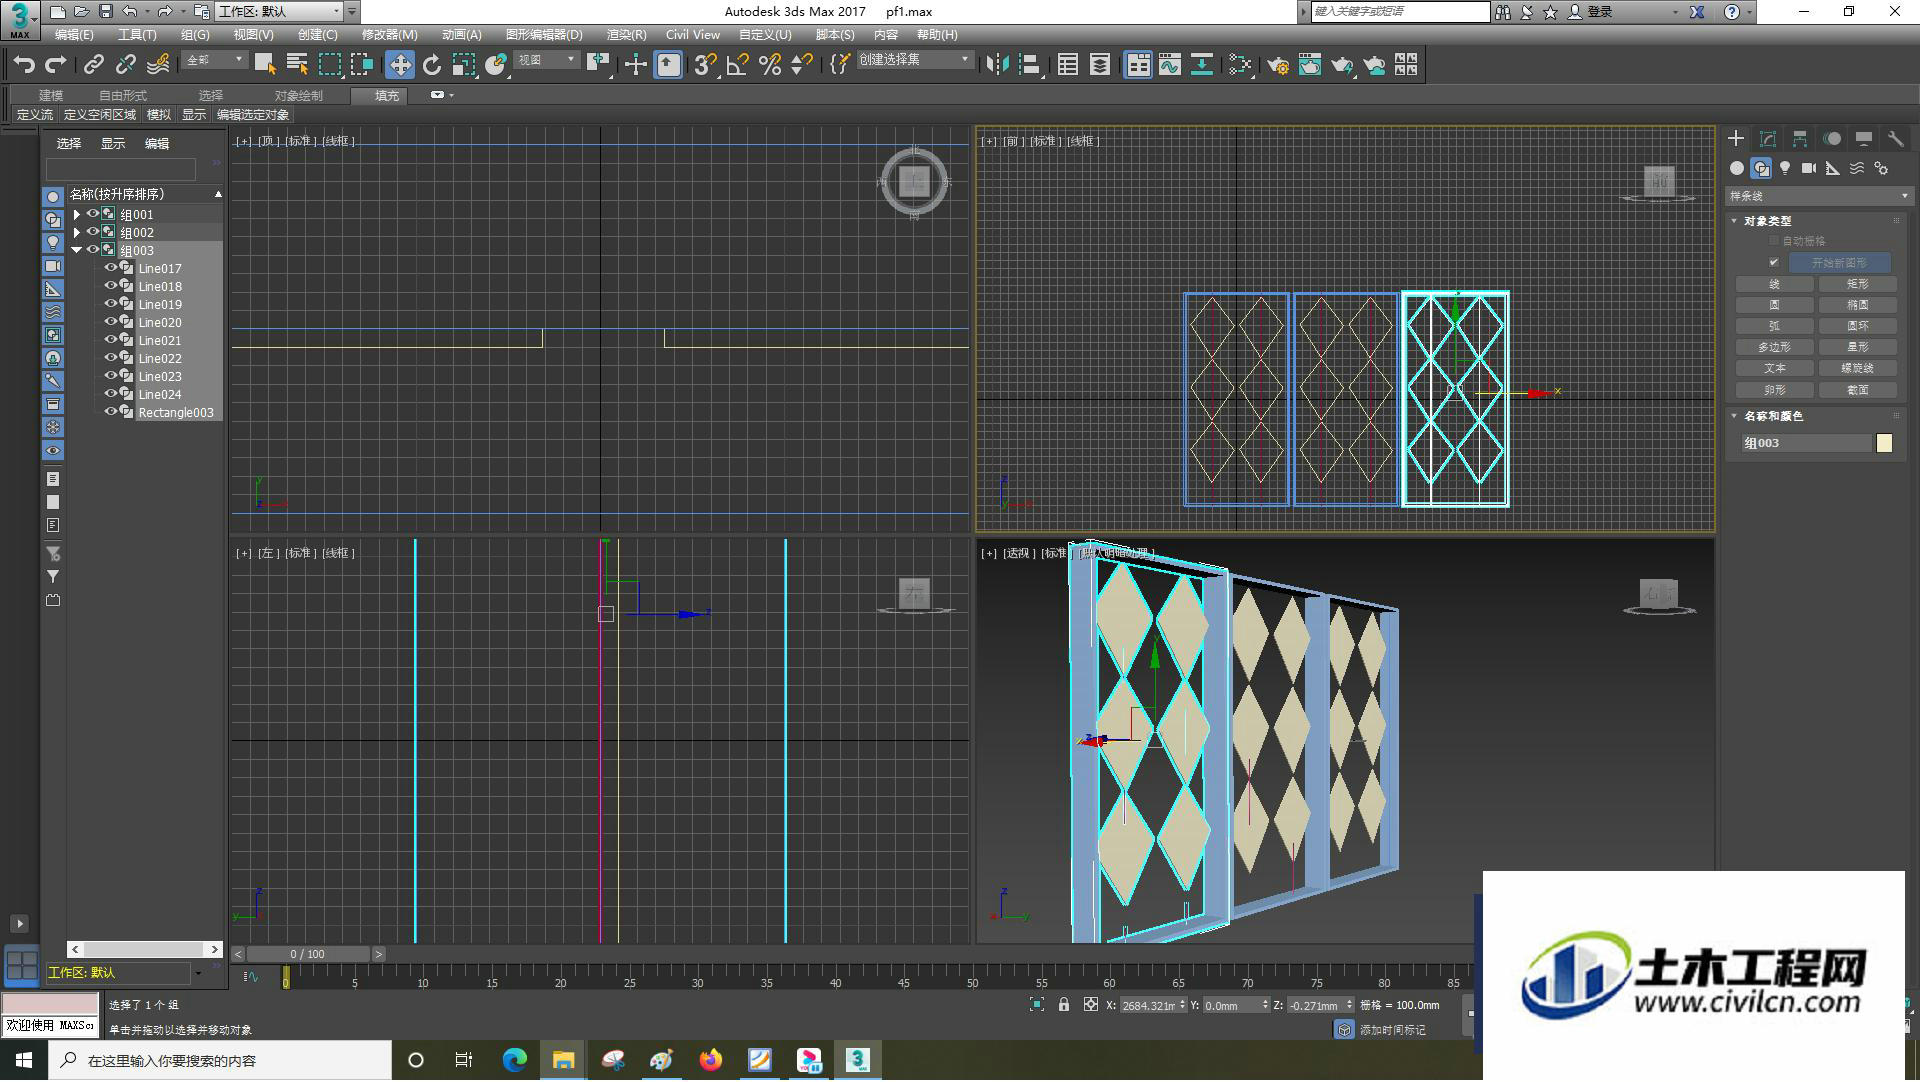Open the Rendered Frame Window

(1310, 65)
